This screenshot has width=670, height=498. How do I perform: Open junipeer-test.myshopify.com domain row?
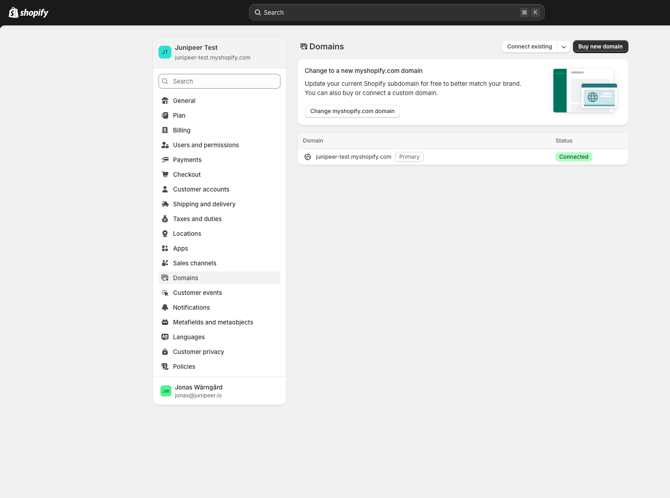click(x=353, y=157)
